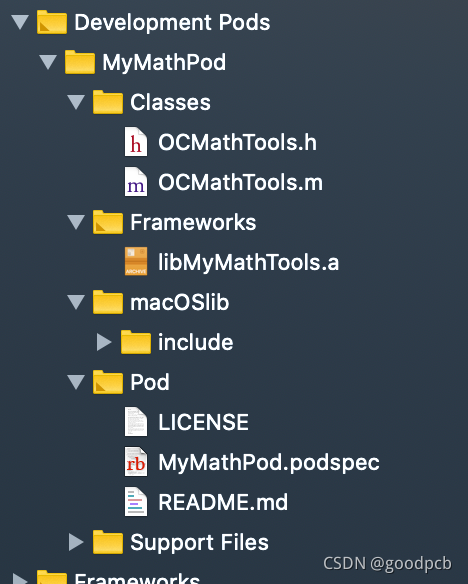Collapse the macOSlib folder triangle

coord(76,302)
